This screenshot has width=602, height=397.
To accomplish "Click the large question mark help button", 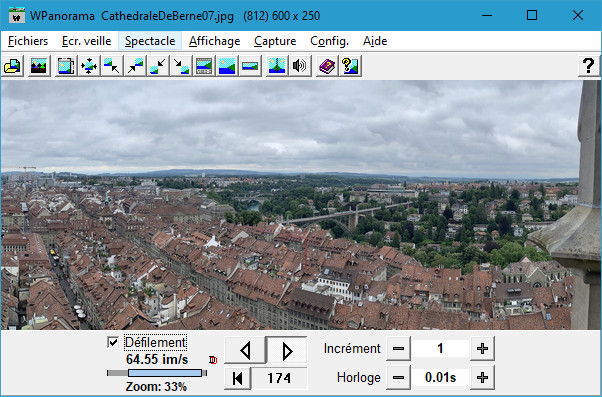I will [589, 66].
